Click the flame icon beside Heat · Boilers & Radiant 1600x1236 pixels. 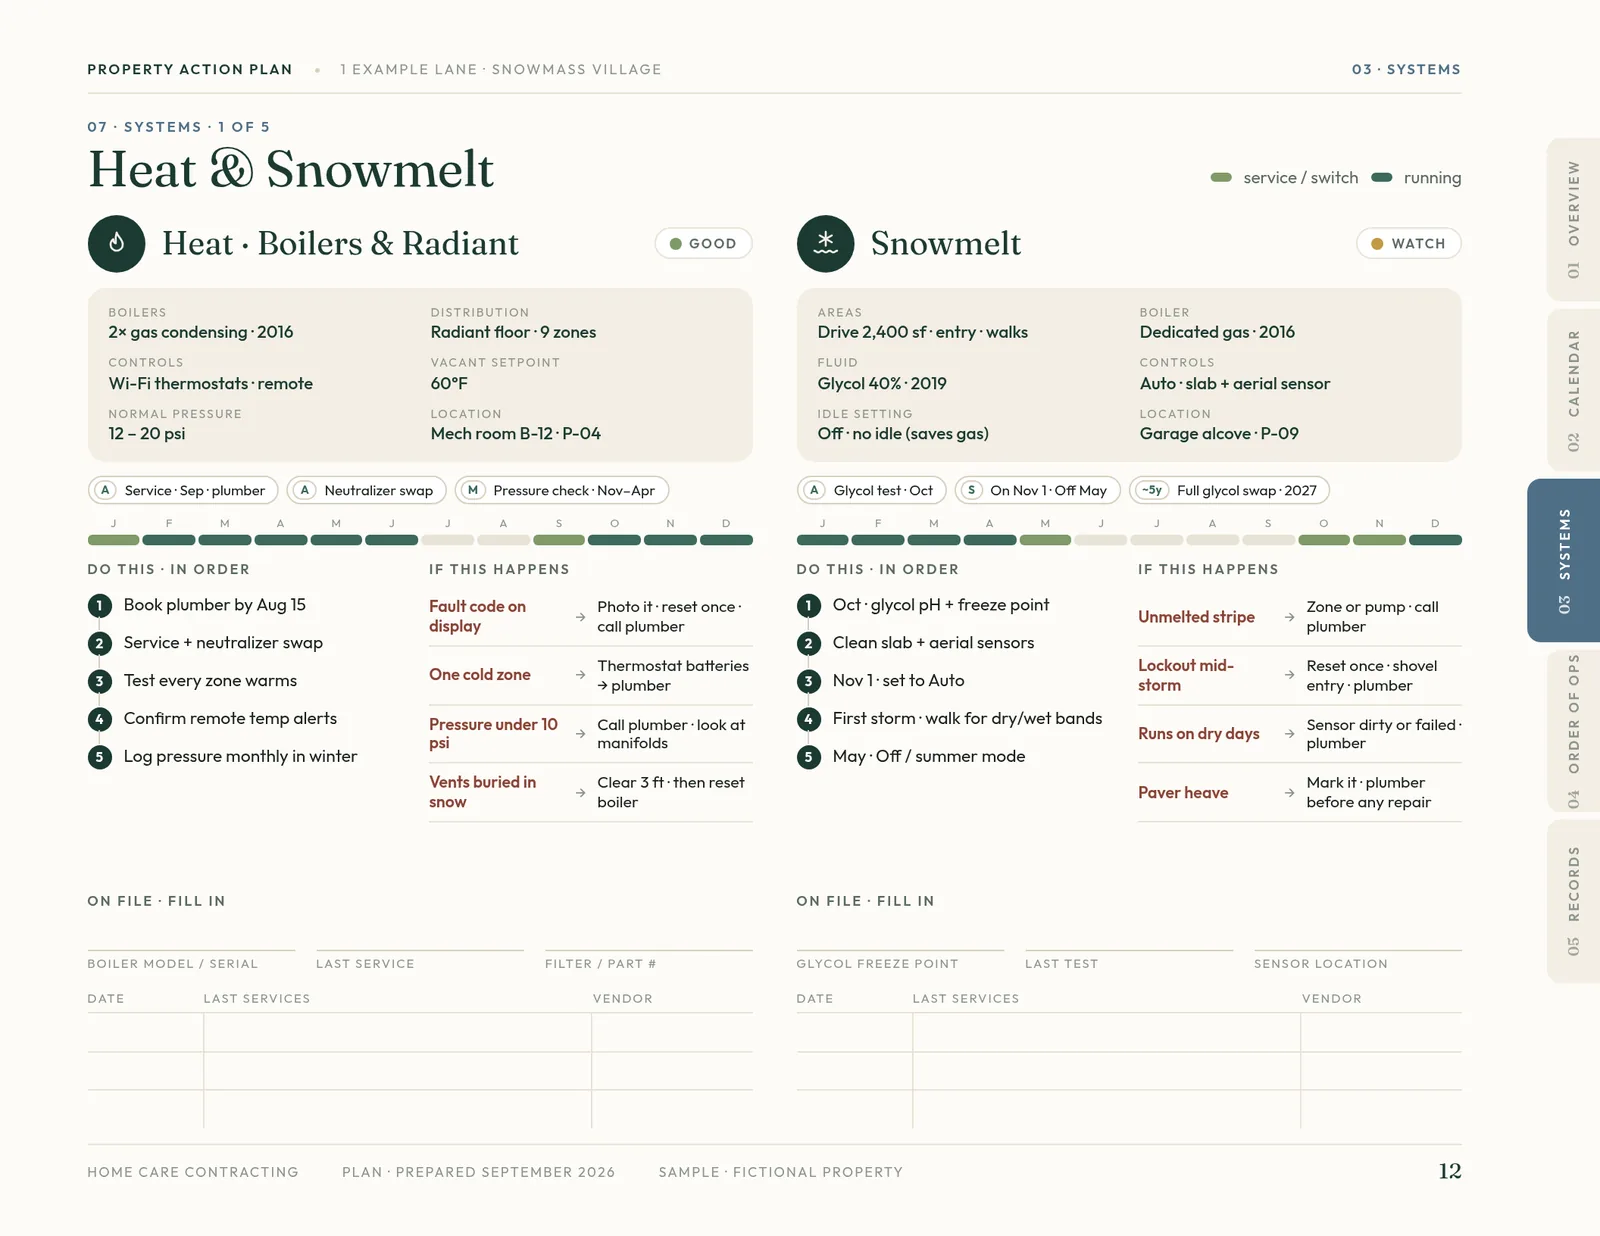click(116, 243)
